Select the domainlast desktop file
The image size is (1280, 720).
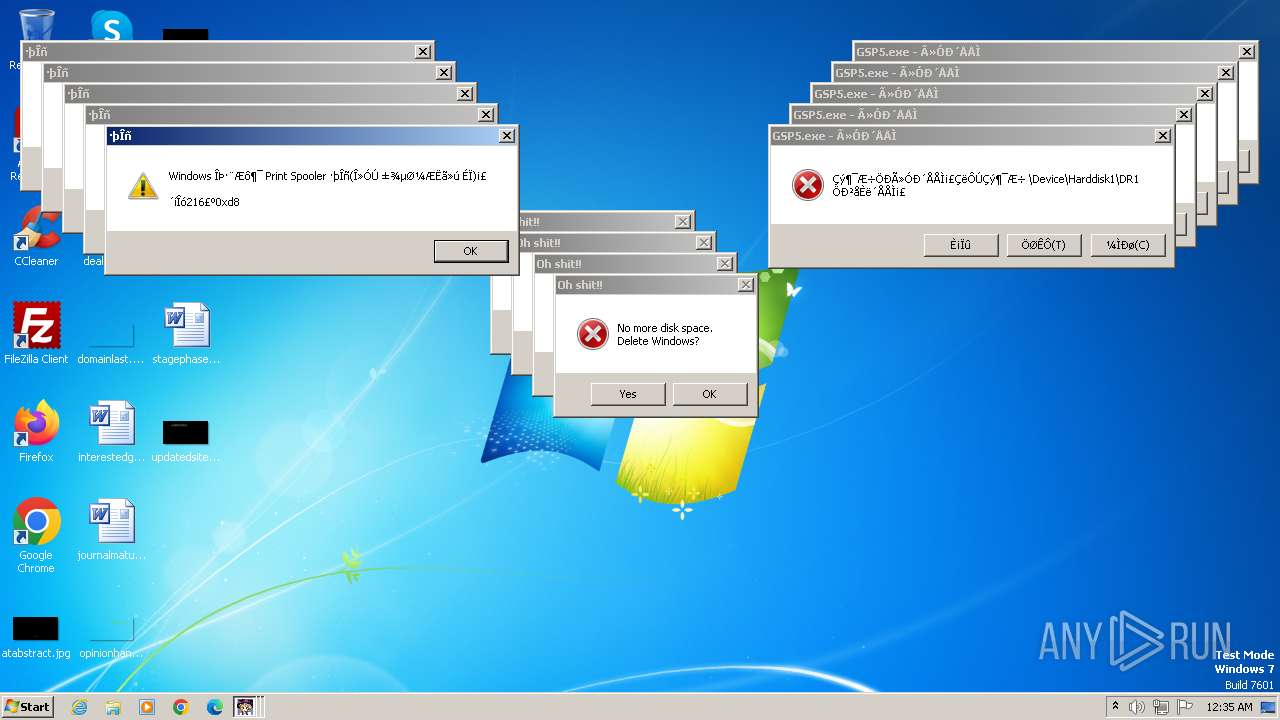(111, 340)
